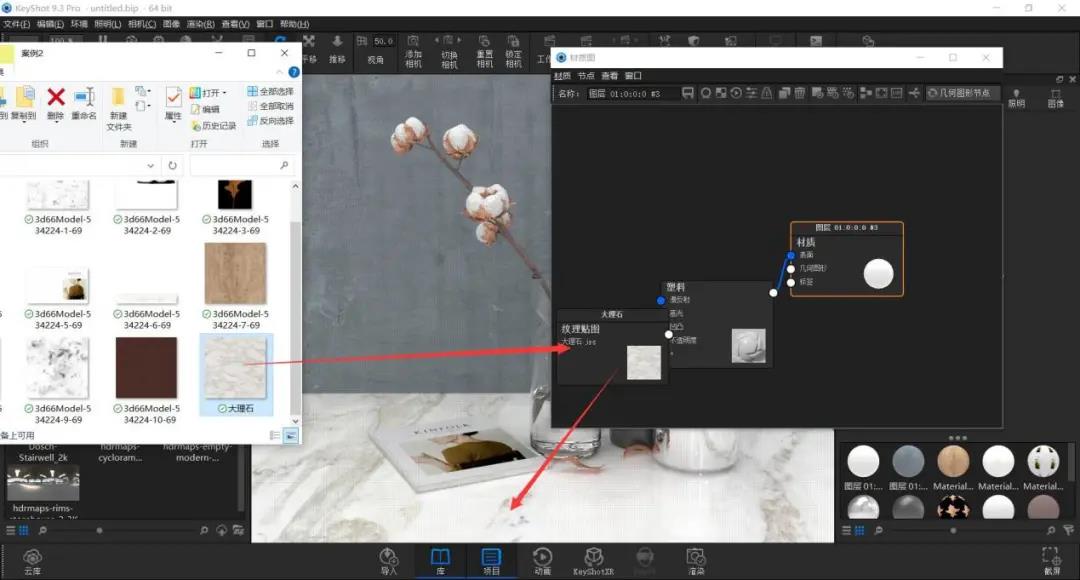This screenshot has width=1080, height=580.
Task: Click 属性 properties icon in Explorer ribbon
Action: click(173, 97)
